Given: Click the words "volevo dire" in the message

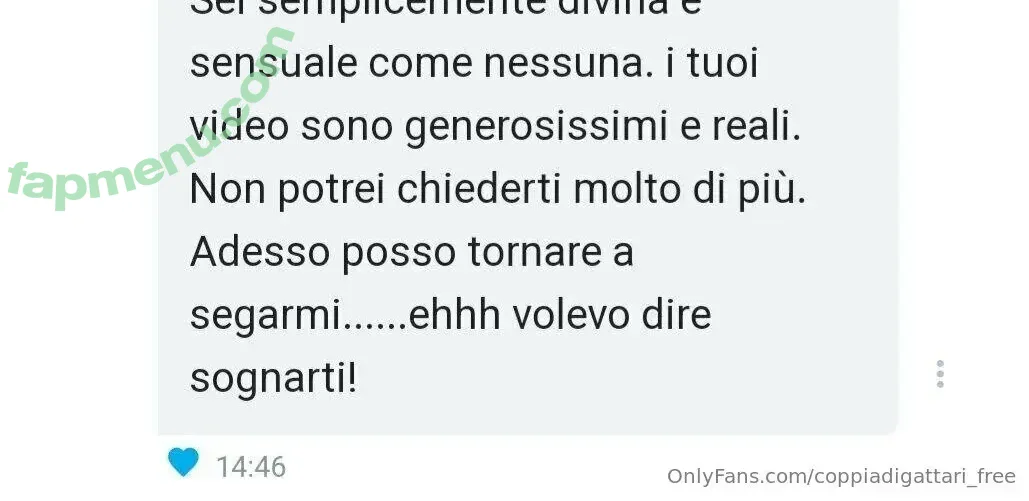Looking at the screenshot, I should pos(612,316).
